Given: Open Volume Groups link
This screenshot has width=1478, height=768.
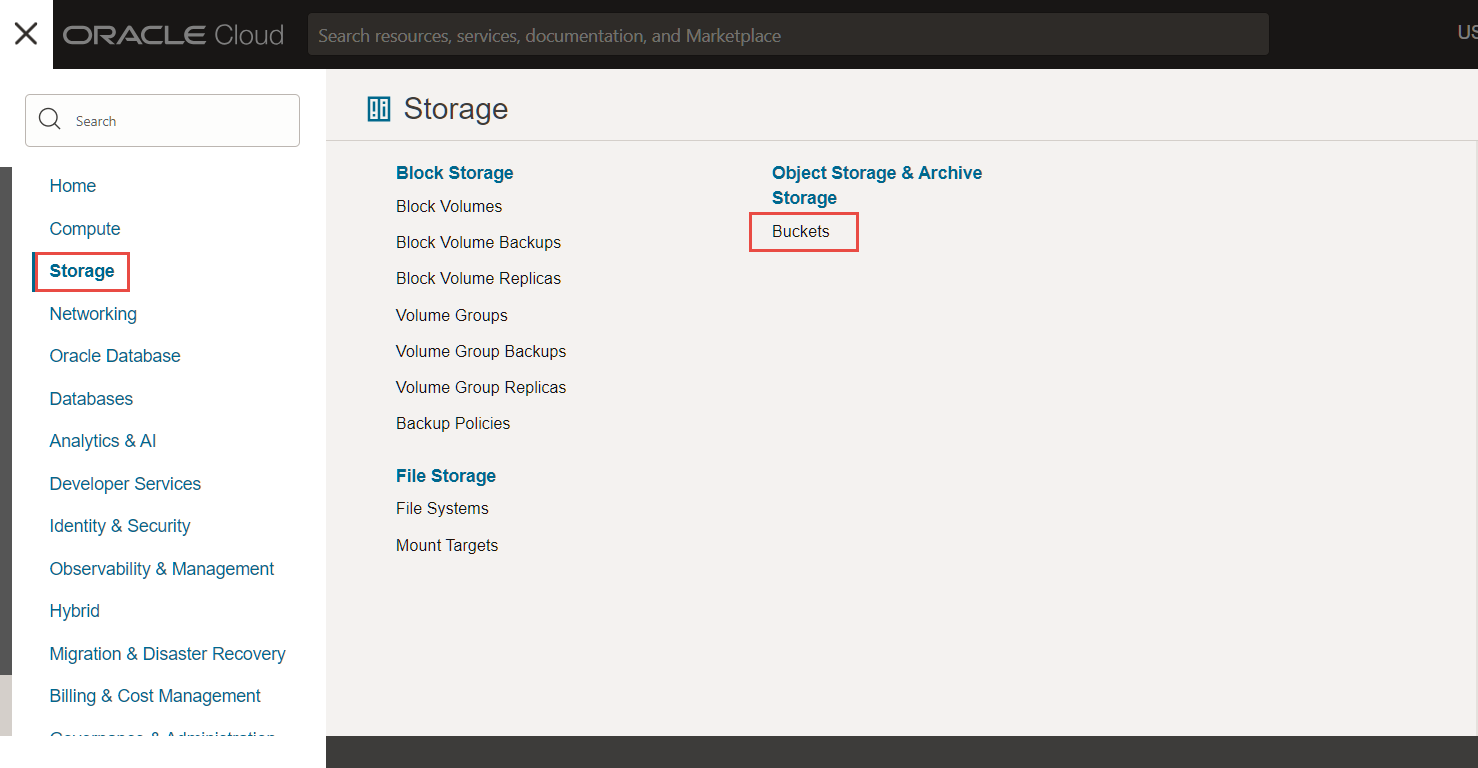Looking at the screenshot, I should tap(452, 316).
